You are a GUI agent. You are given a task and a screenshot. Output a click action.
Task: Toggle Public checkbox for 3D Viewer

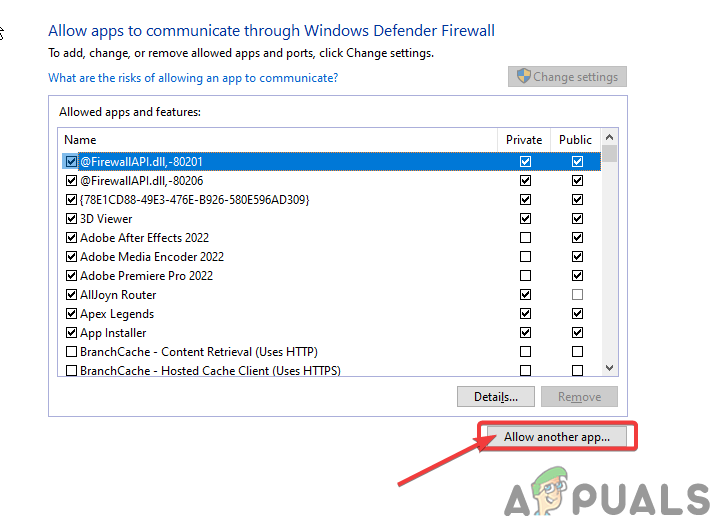(578, 219)
